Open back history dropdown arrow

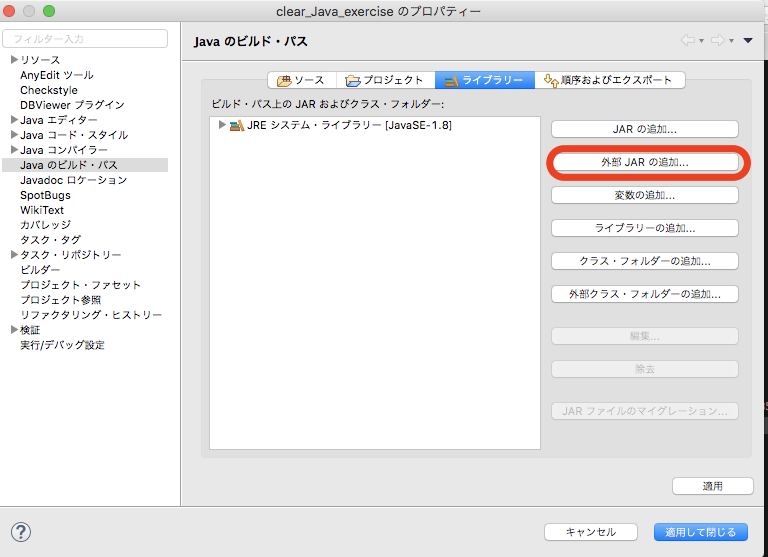[x=701, y=41]
